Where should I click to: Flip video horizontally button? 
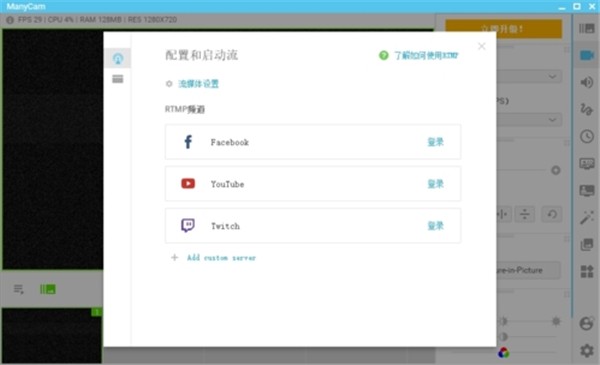click(502, 214)
